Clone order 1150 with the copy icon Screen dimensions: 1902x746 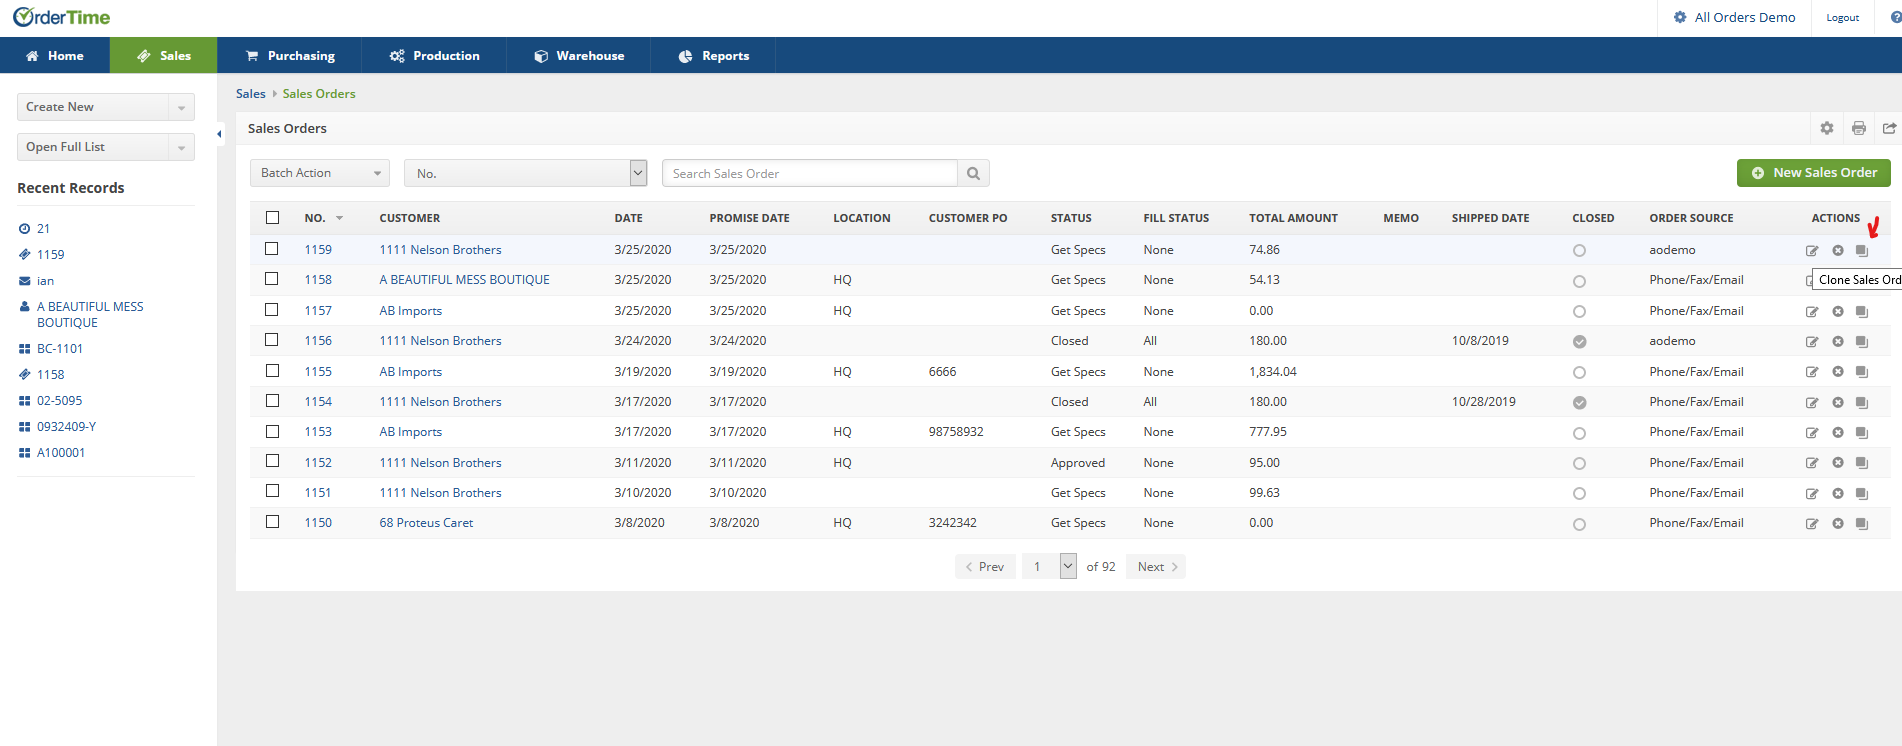click(x=1862, y=524)
